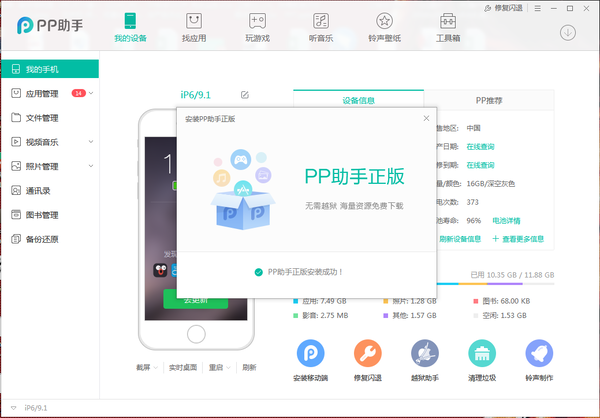Click the 刷新 refresh button under phone
Image resolution: width=600 pixels, height=418 pixels.
coord(249,367)
